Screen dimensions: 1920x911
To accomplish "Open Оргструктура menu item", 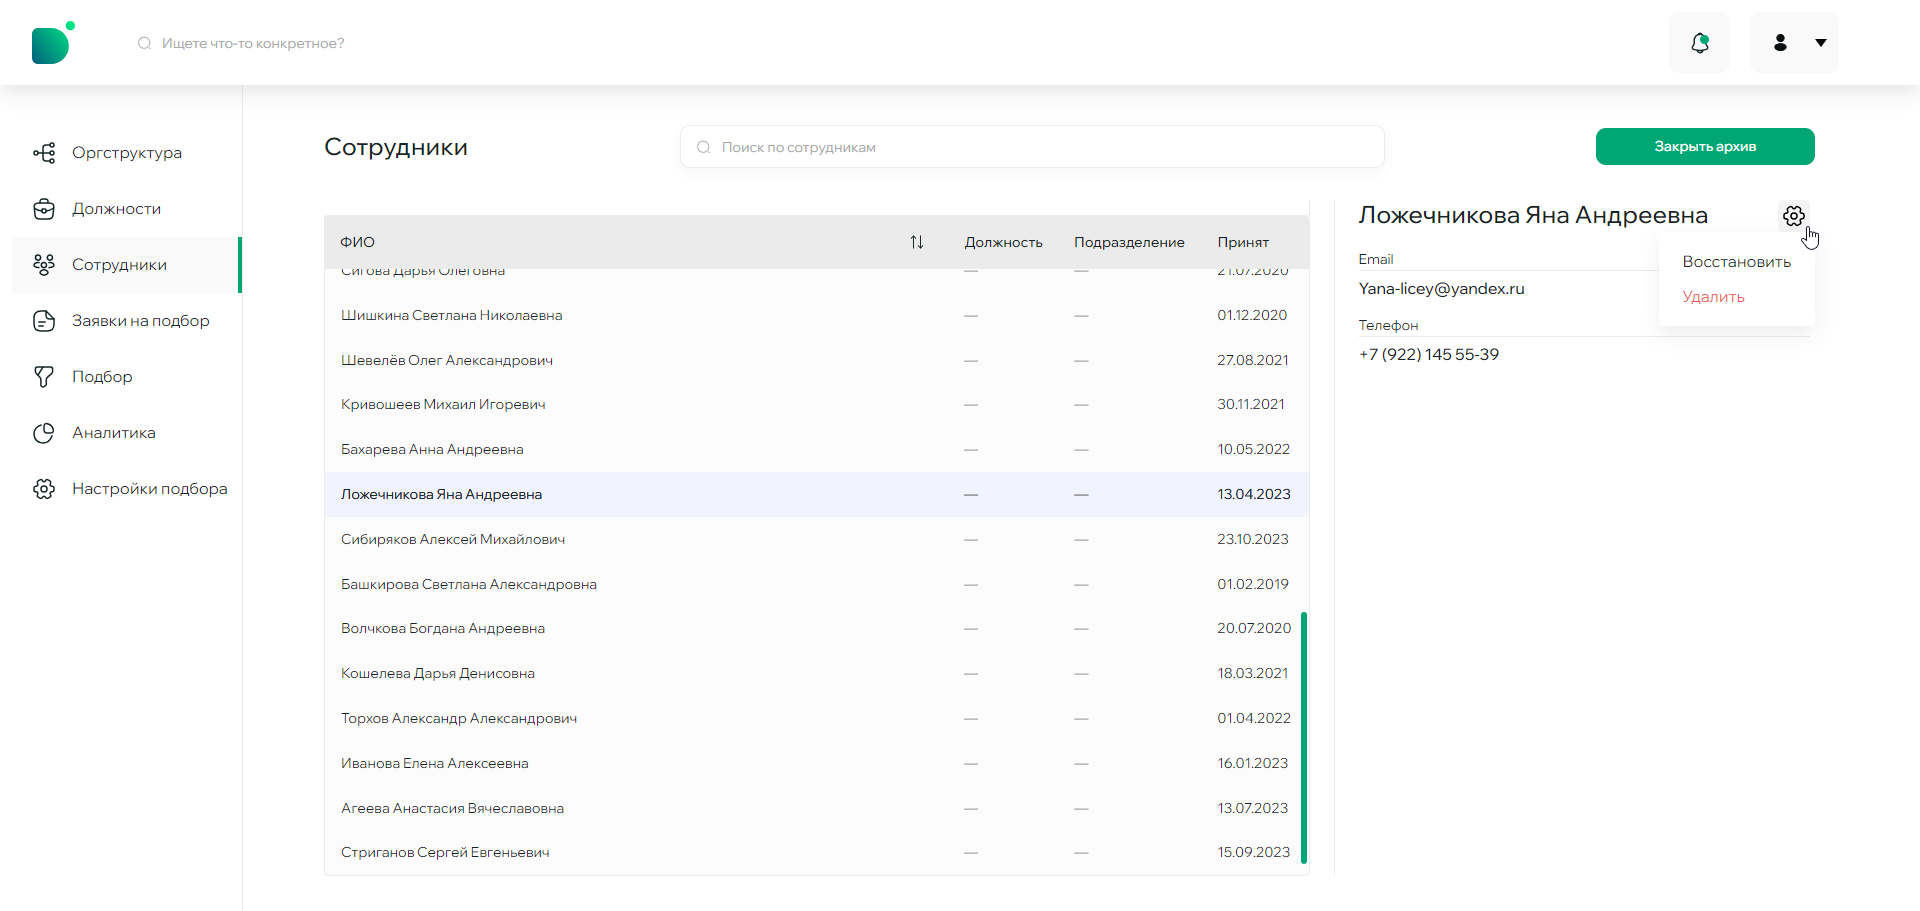I will [x=127, y=153].
